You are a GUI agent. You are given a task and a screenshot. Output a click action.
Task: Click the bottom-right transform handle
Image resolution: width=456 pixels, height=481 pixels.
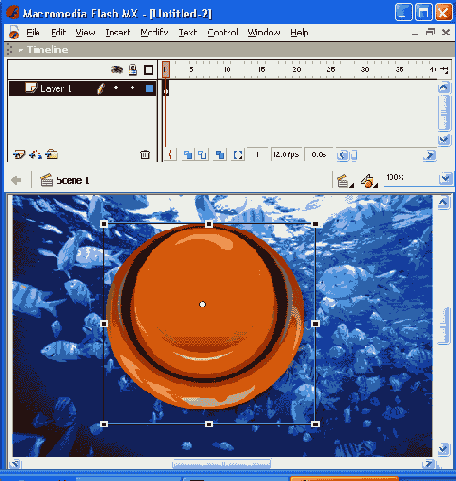click(315, 424)
